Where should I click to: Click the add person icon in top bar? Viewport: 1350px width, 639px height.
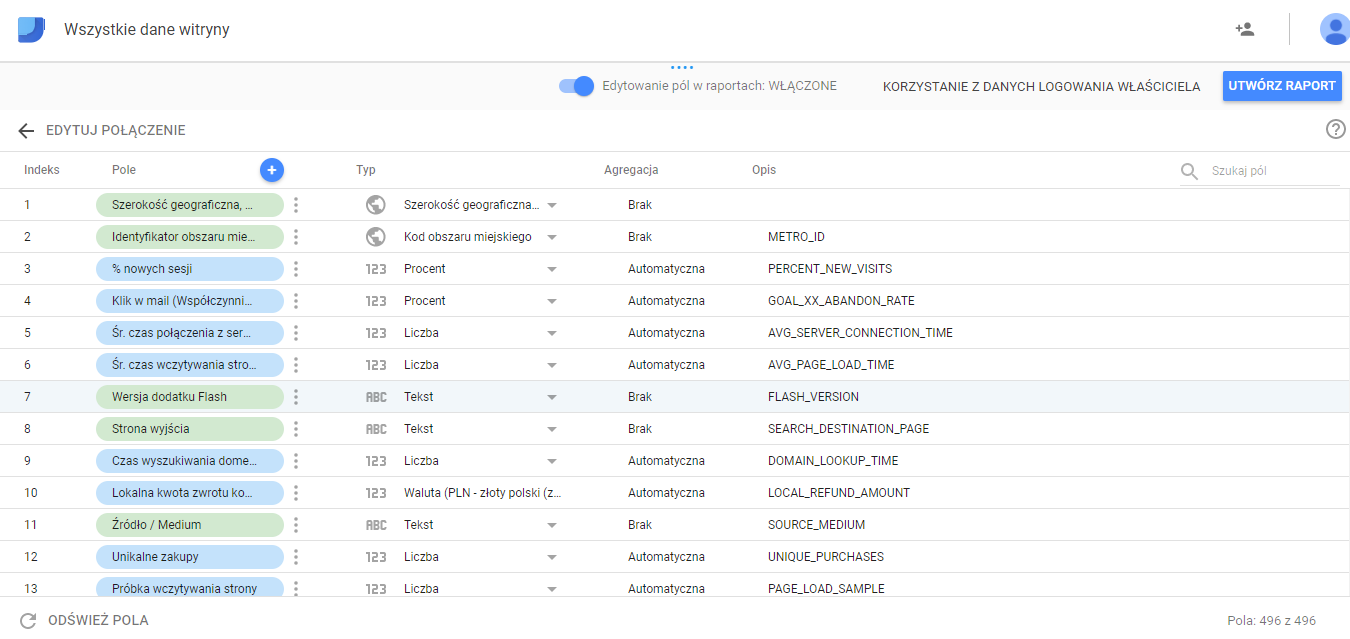[x=1244, y=29]
